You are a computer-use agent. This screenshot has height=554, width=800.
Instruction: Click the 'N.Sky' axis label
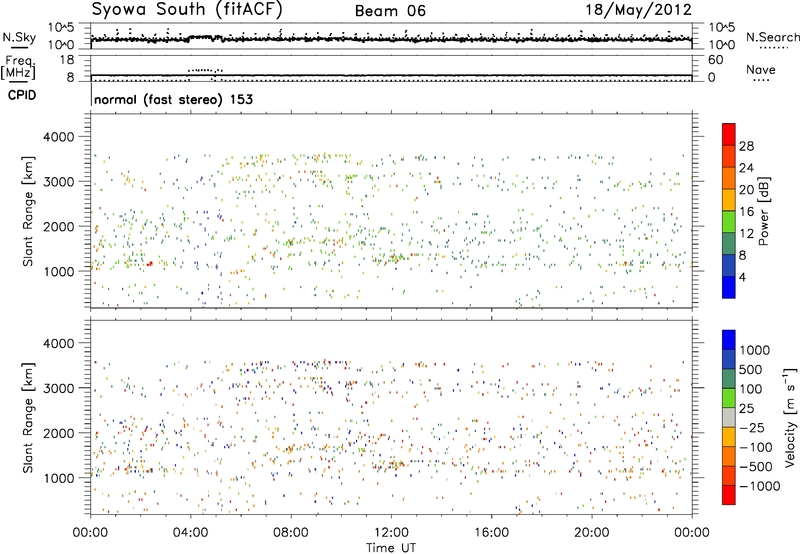[x=19, y=37]
